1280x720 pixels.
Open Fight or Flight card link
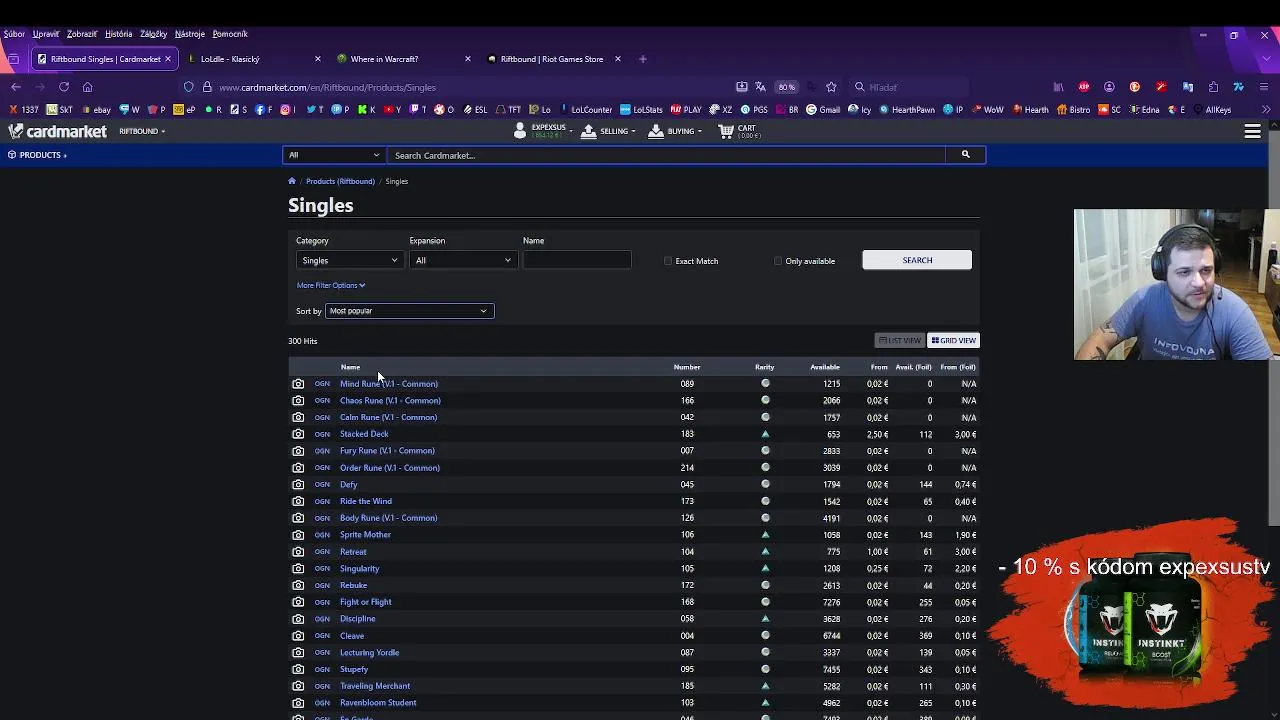click(366, 602)
